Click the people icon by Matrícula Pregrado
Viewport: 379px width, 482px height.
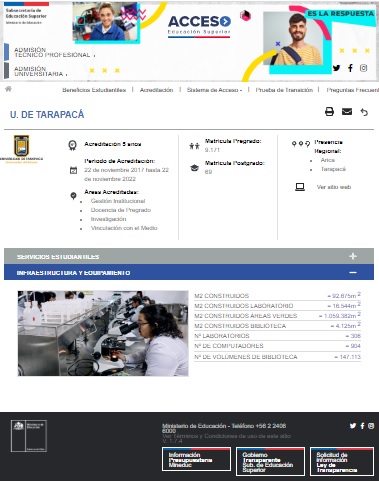pyautogui.click(x=194, y=146)
